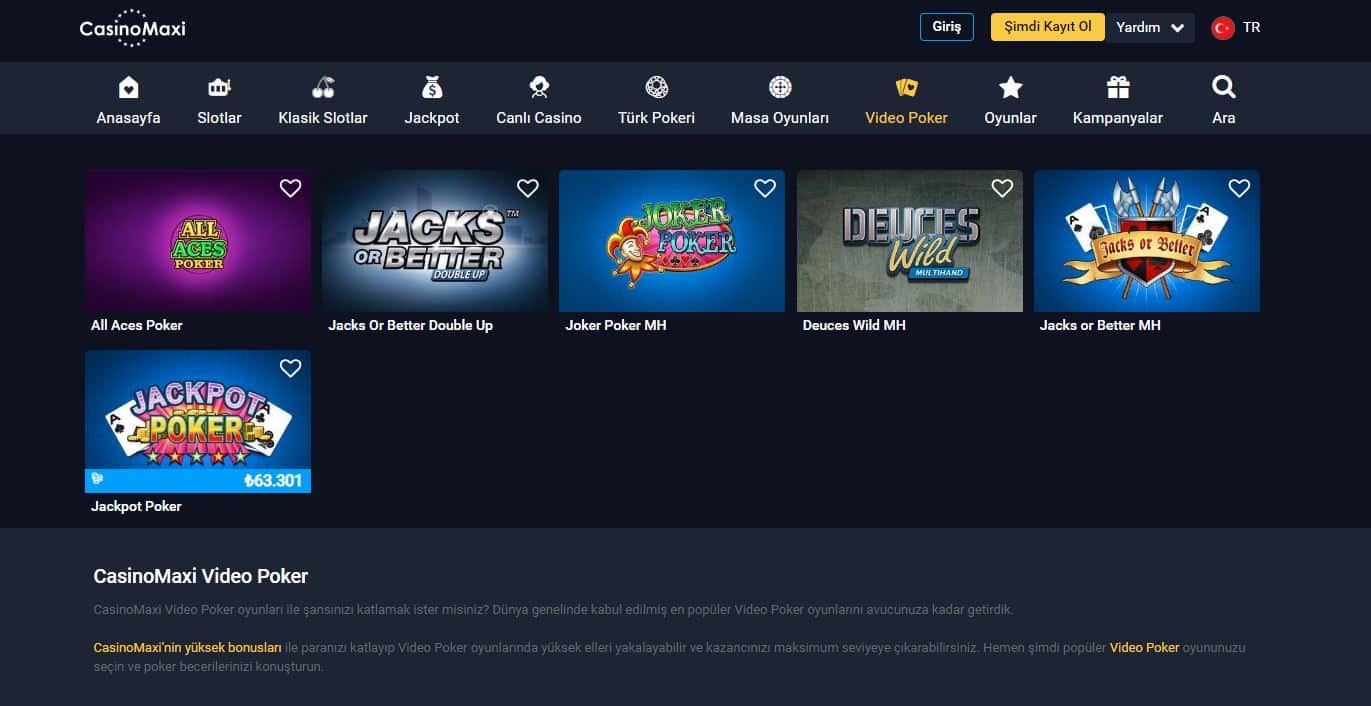Go to Canlı Casino menu label
The height and width of the screenshot is (706, 1371).
pyautogui.click(x=539, y=118)
